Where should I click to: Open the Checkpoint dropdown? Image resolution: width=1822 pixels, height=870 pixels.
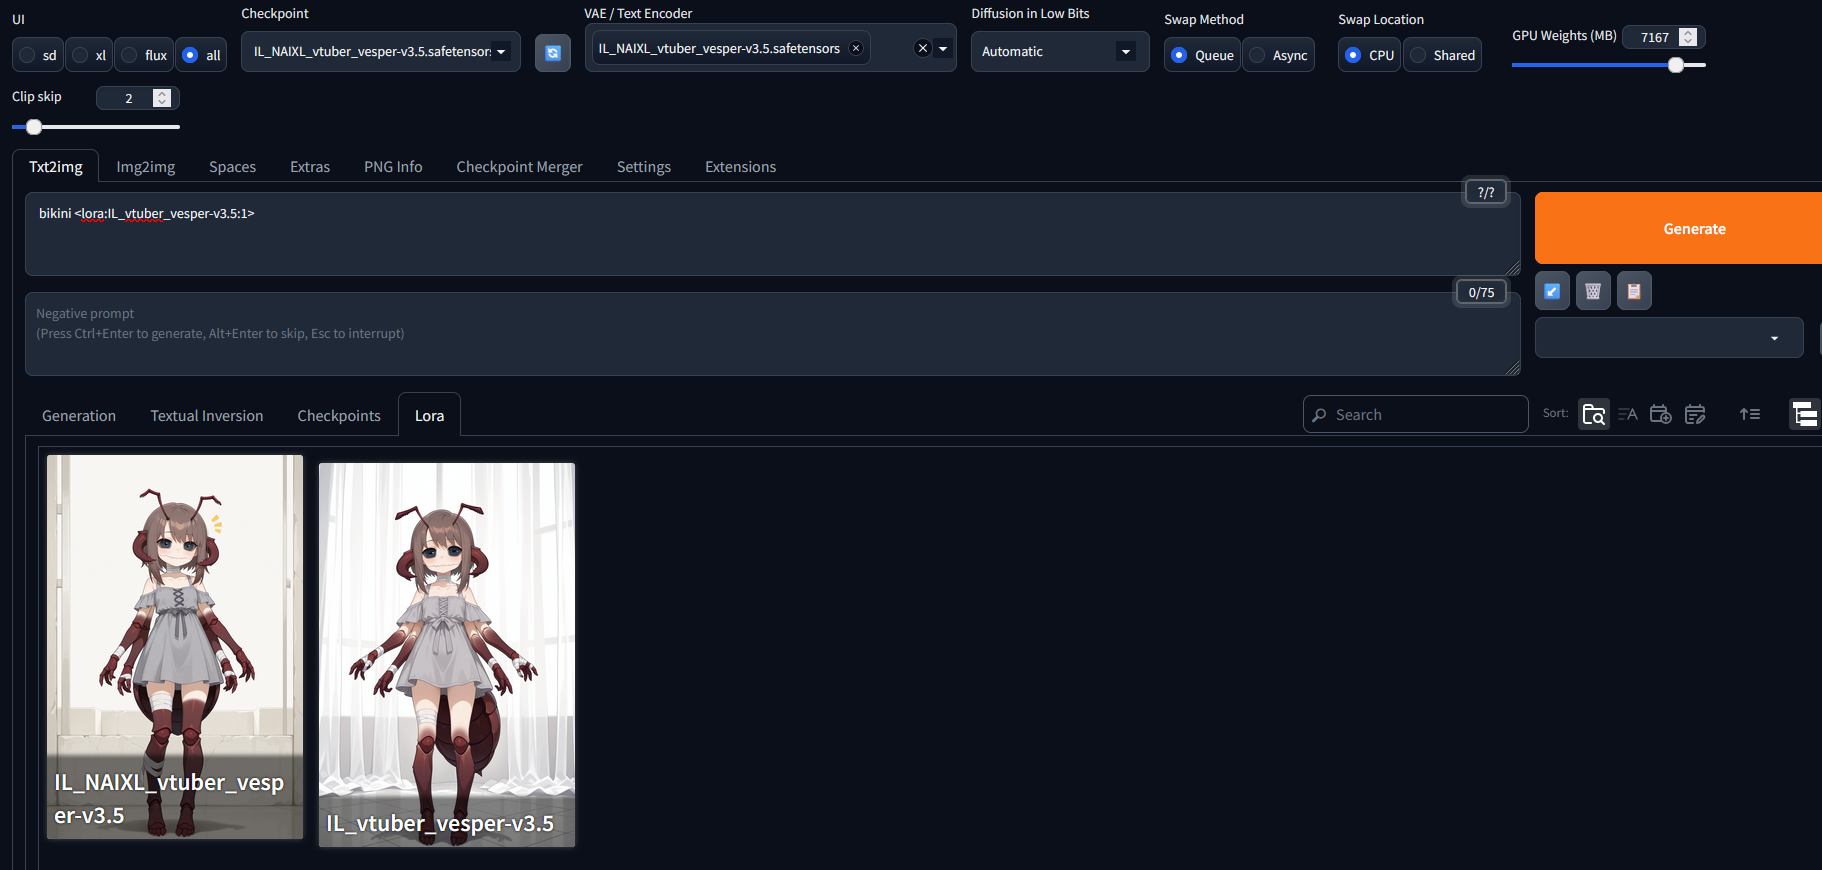tap(380, 51)
